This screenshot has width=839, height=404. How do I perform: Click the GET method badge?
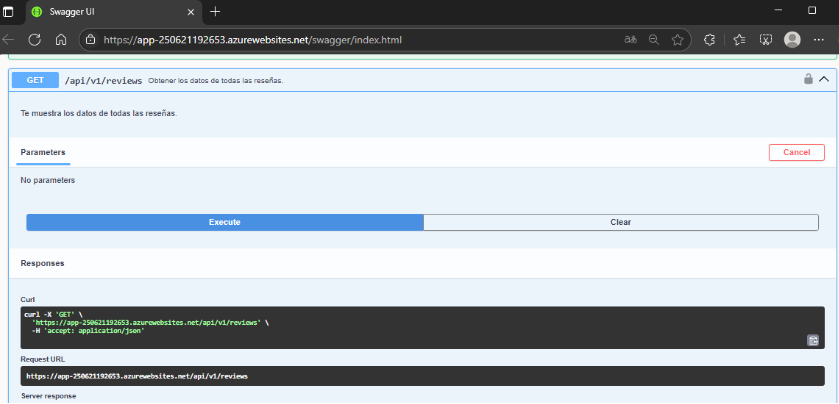click(35, 80)
